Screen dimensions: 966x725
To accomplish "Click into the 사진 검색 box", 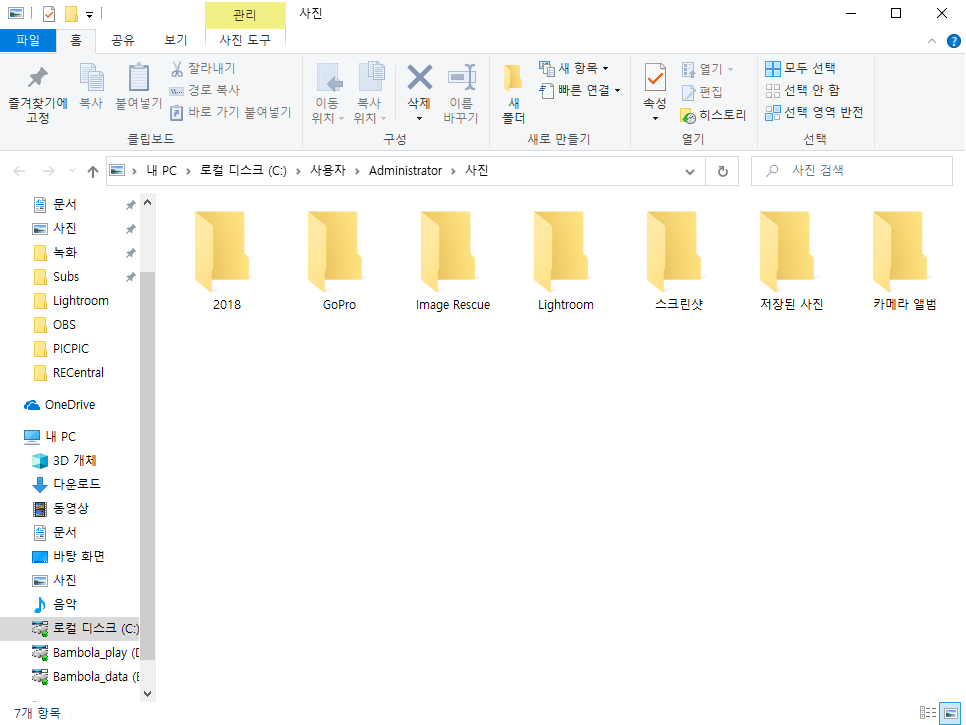I will pos(852,171).
